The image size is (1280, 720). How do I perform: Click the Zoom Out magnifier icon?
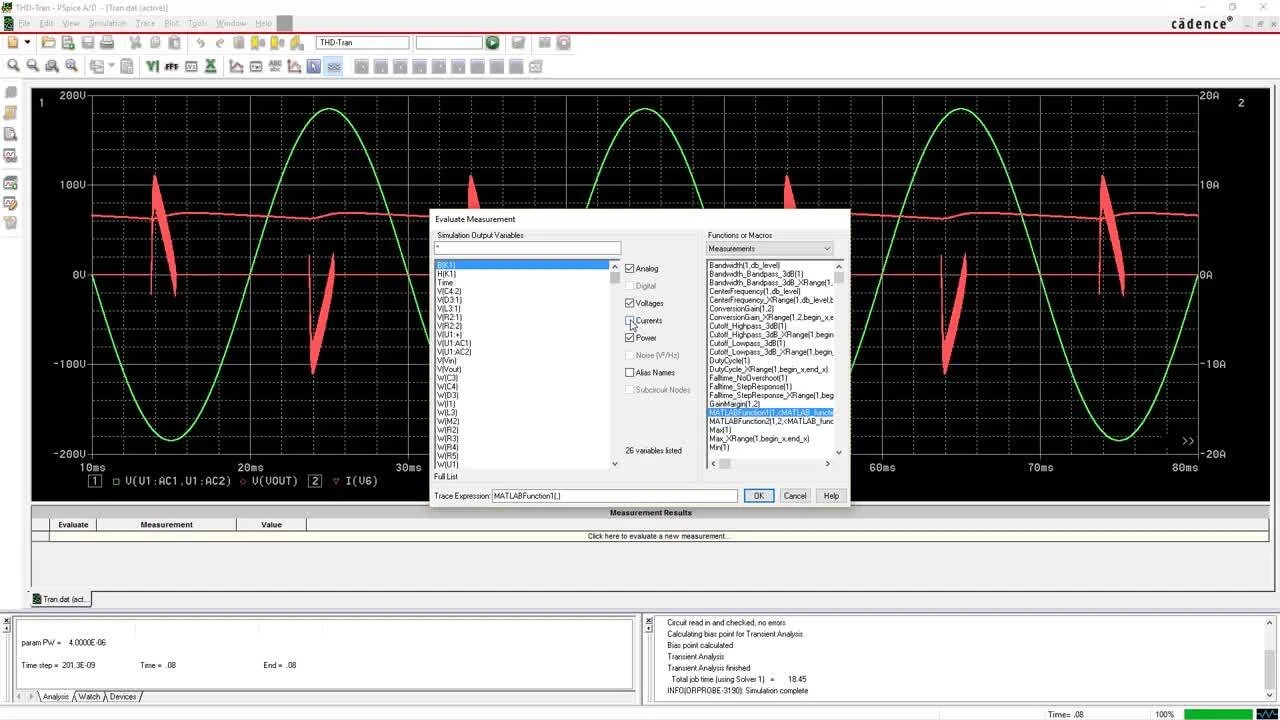point(33,66)
